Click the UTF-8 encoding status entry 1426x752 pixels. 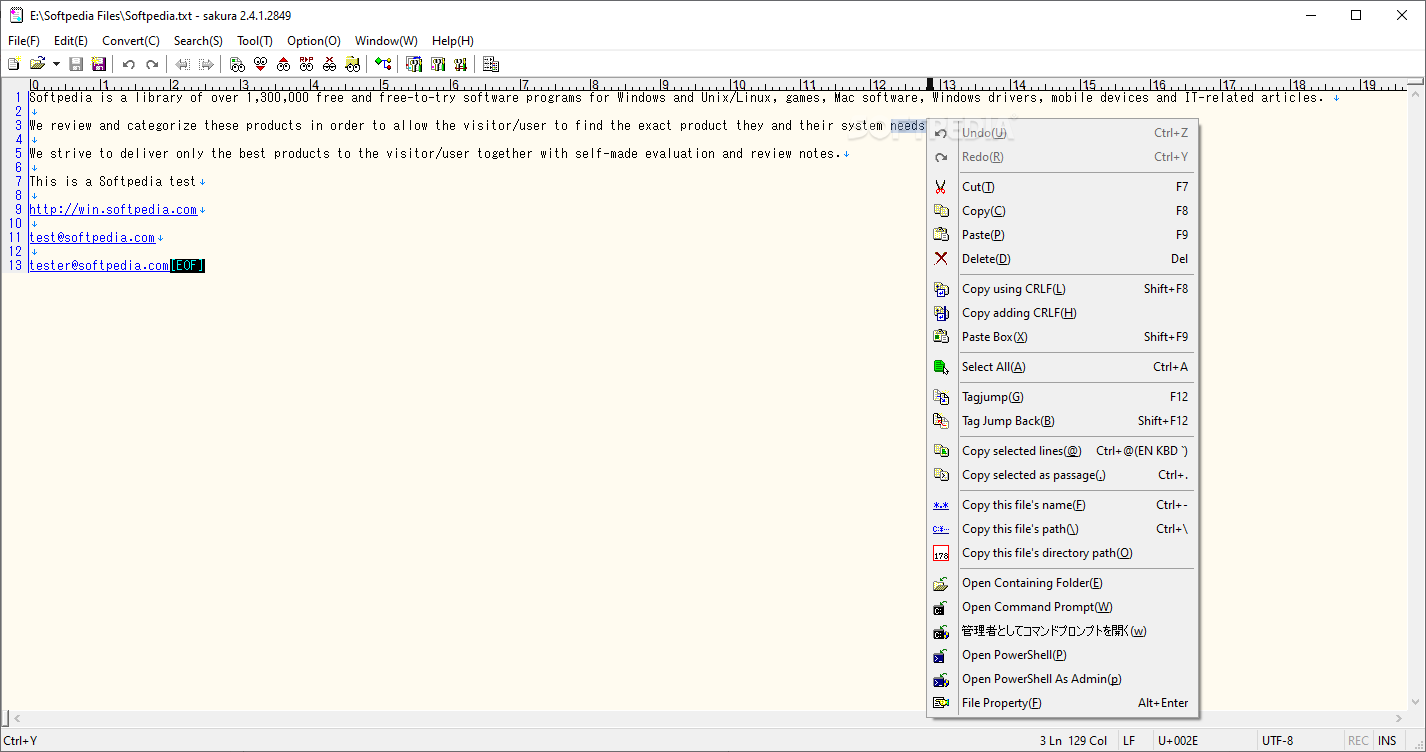click(1277, 741)
